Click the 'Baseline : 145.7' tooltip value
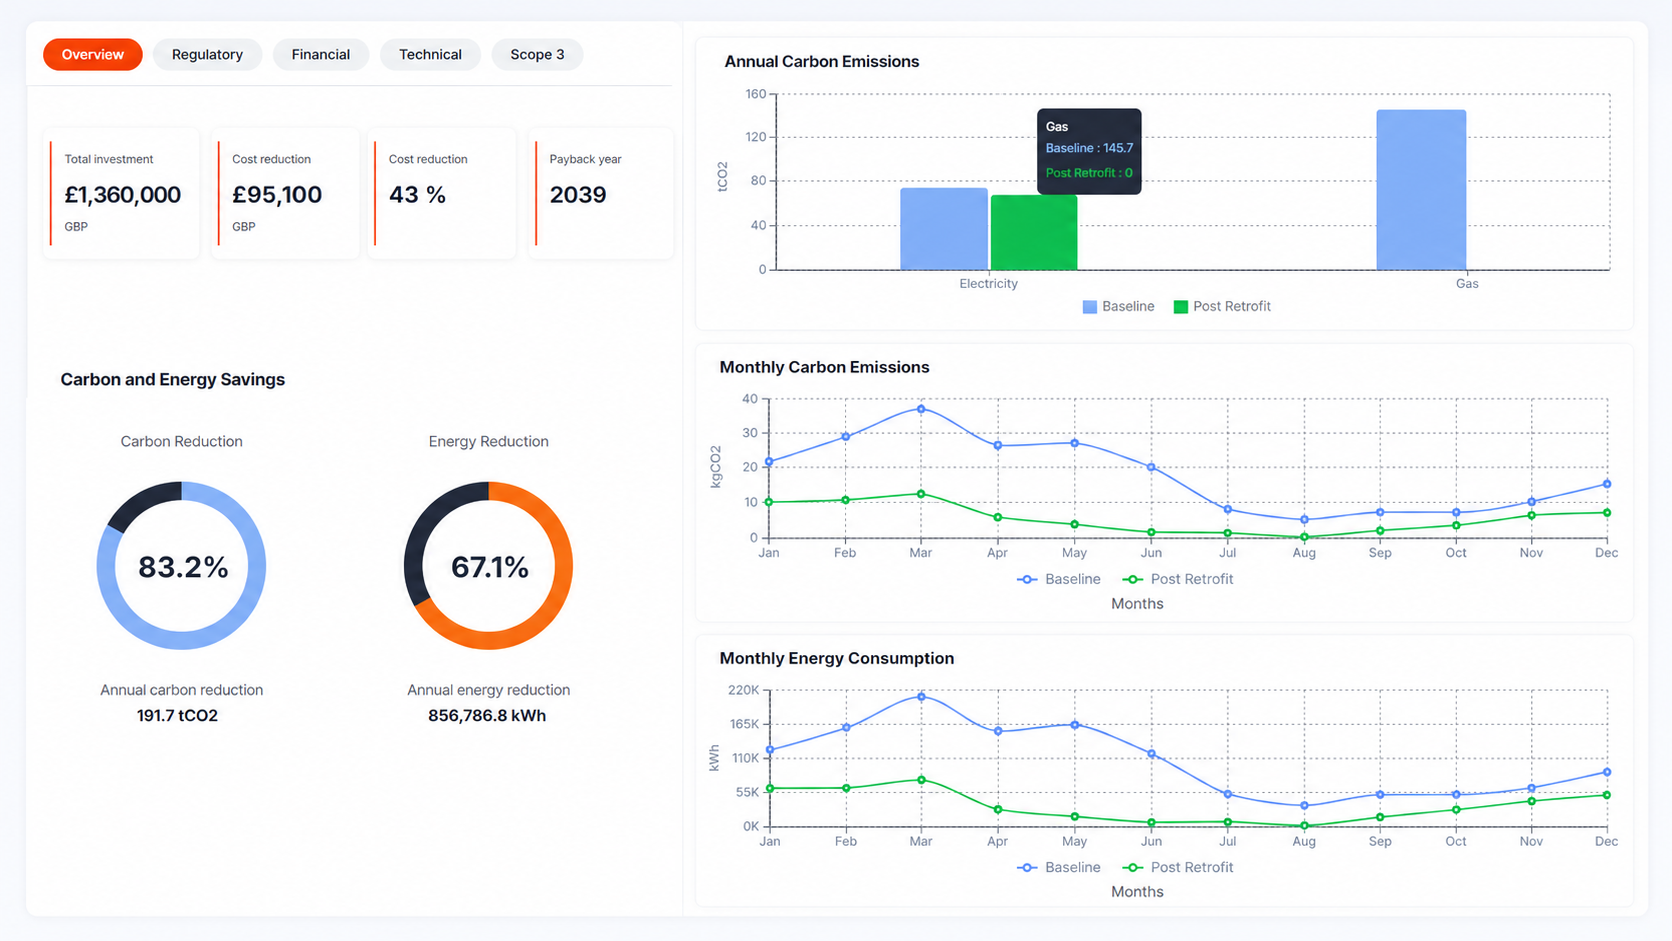 pos(1089,148)
